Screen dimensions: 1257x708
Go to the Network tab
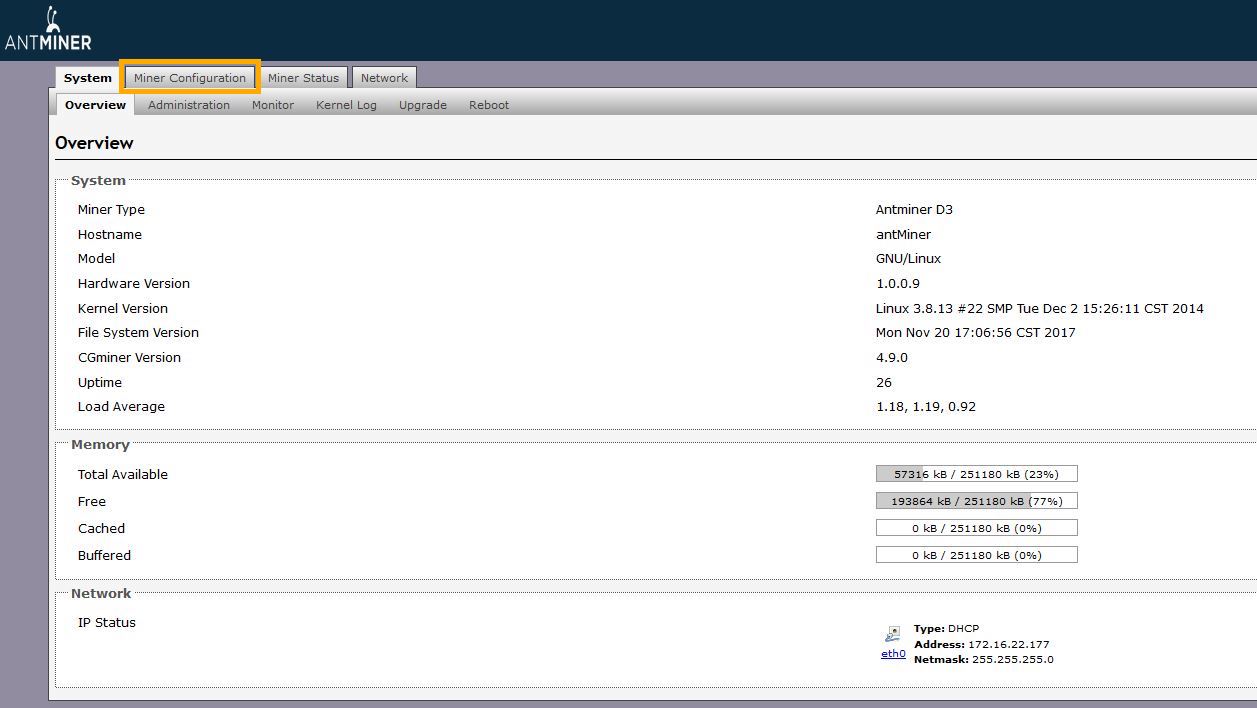[384, 78]
